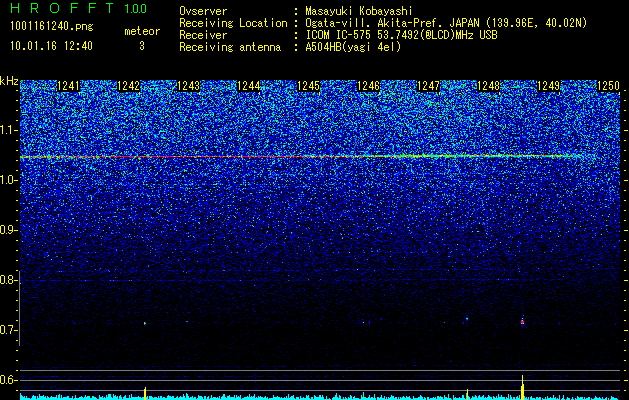The height and width of the screenshot is (400, 629).
Task: Click the 0.9 kHz frequency label
Action: pos(8,230)
